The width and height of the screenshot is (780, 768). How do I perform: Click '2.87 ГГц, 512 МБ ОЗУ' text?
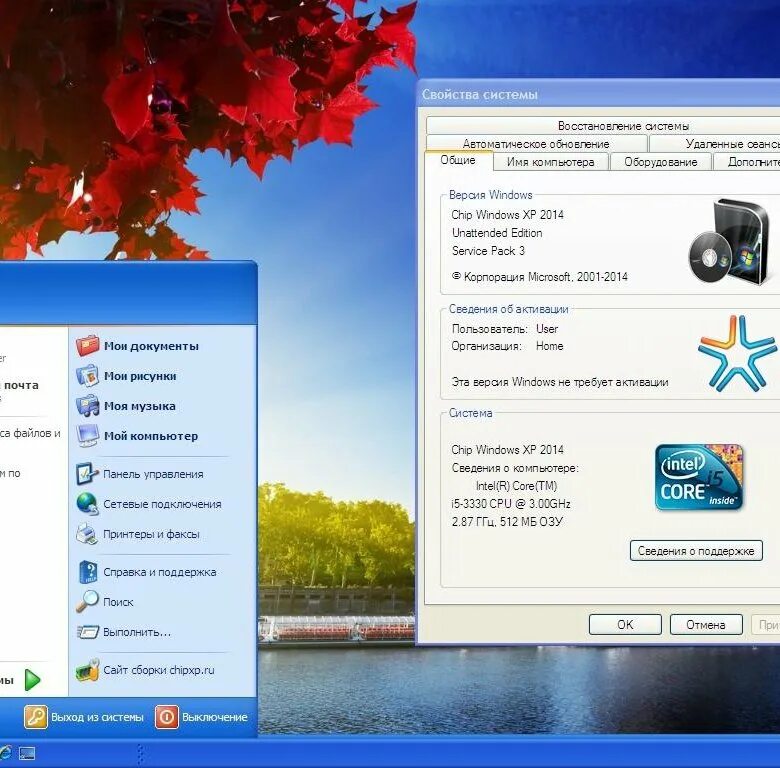click(507, 522)
